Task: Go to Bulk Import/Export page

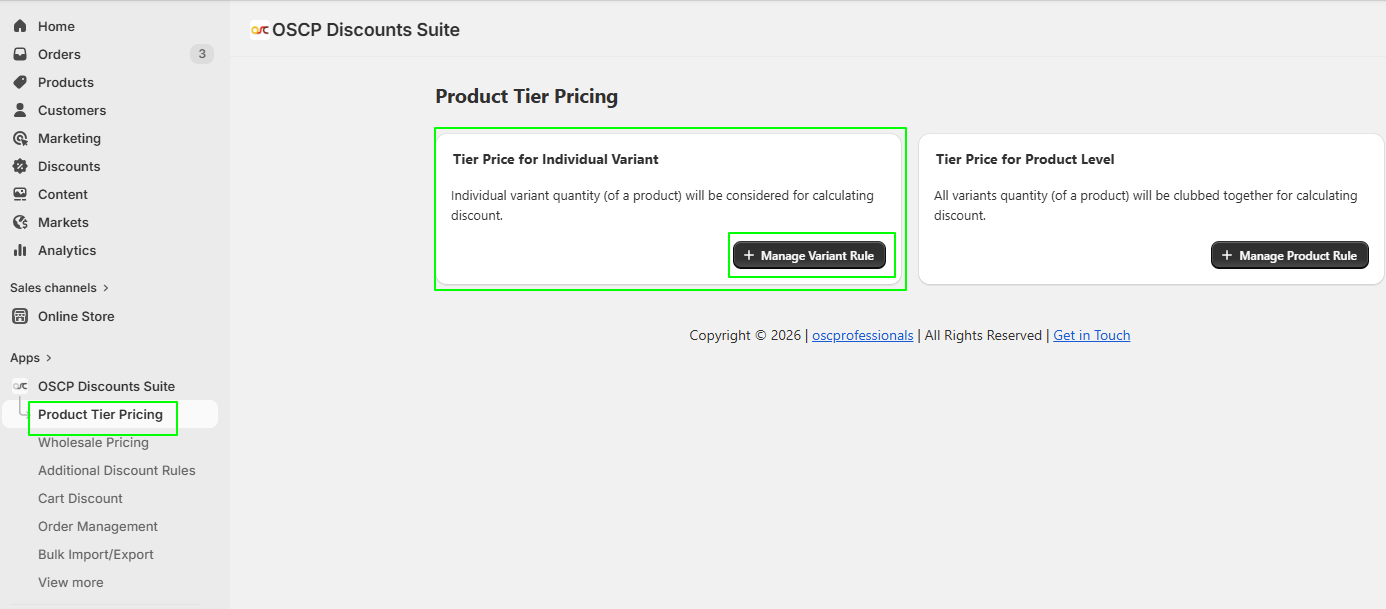Action: click(x=96, y=554)
